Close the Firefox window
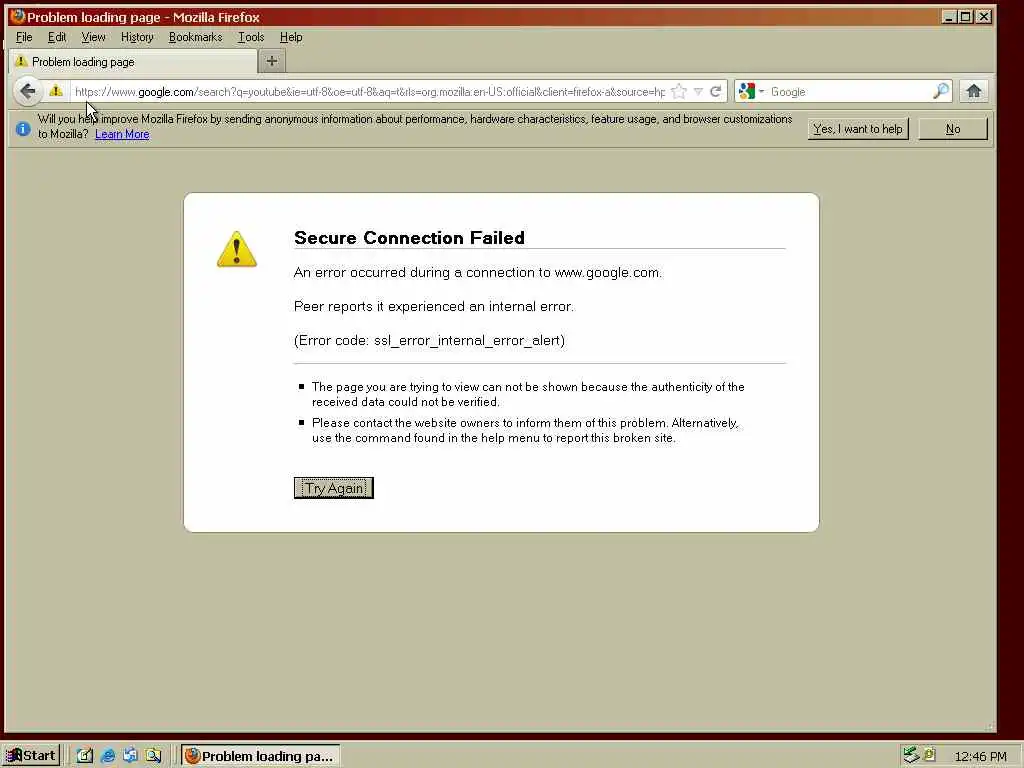Screen dimensions: 1024x768 point(984,17)
